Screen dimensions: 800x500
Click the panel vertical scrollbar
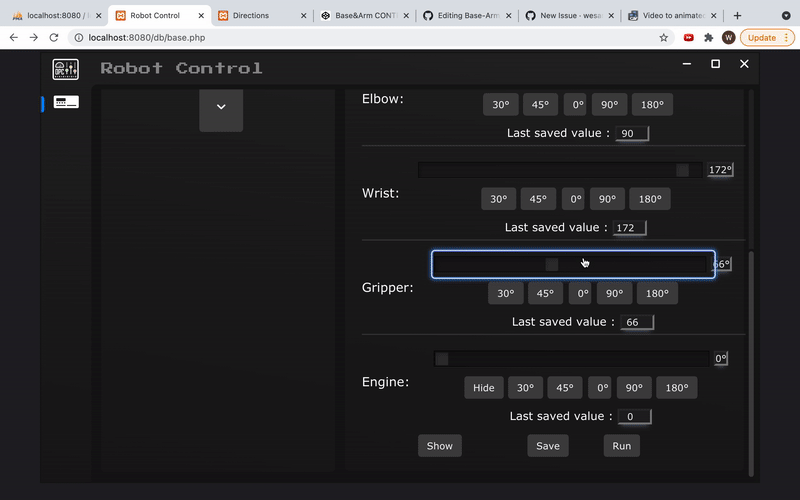[751, 363]
